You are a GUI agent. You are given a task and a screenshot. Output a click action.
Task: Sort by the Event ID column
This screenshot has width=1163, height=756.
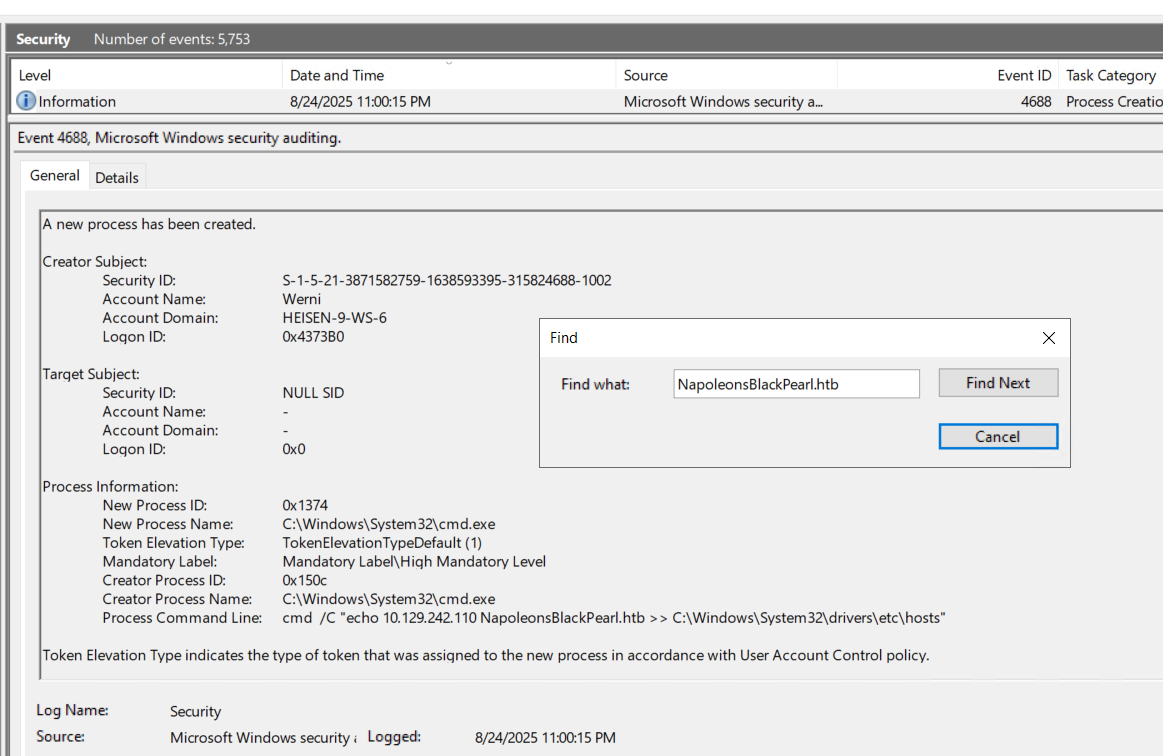[1024, 76]
